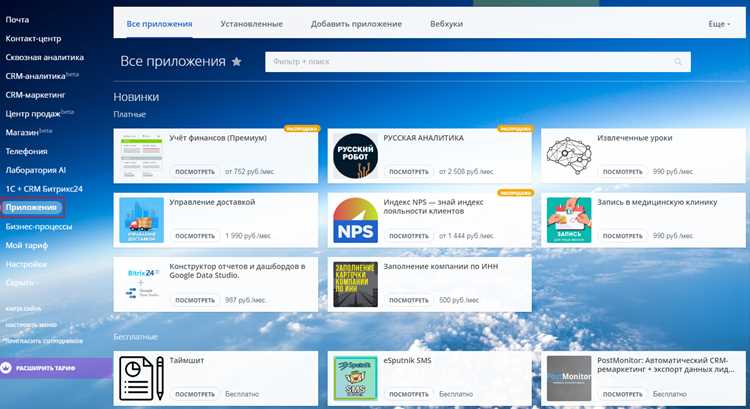This screenshot has width=750, height=409.
Task: Click the search magnifier icon in filter field
Action: point(678,62)
